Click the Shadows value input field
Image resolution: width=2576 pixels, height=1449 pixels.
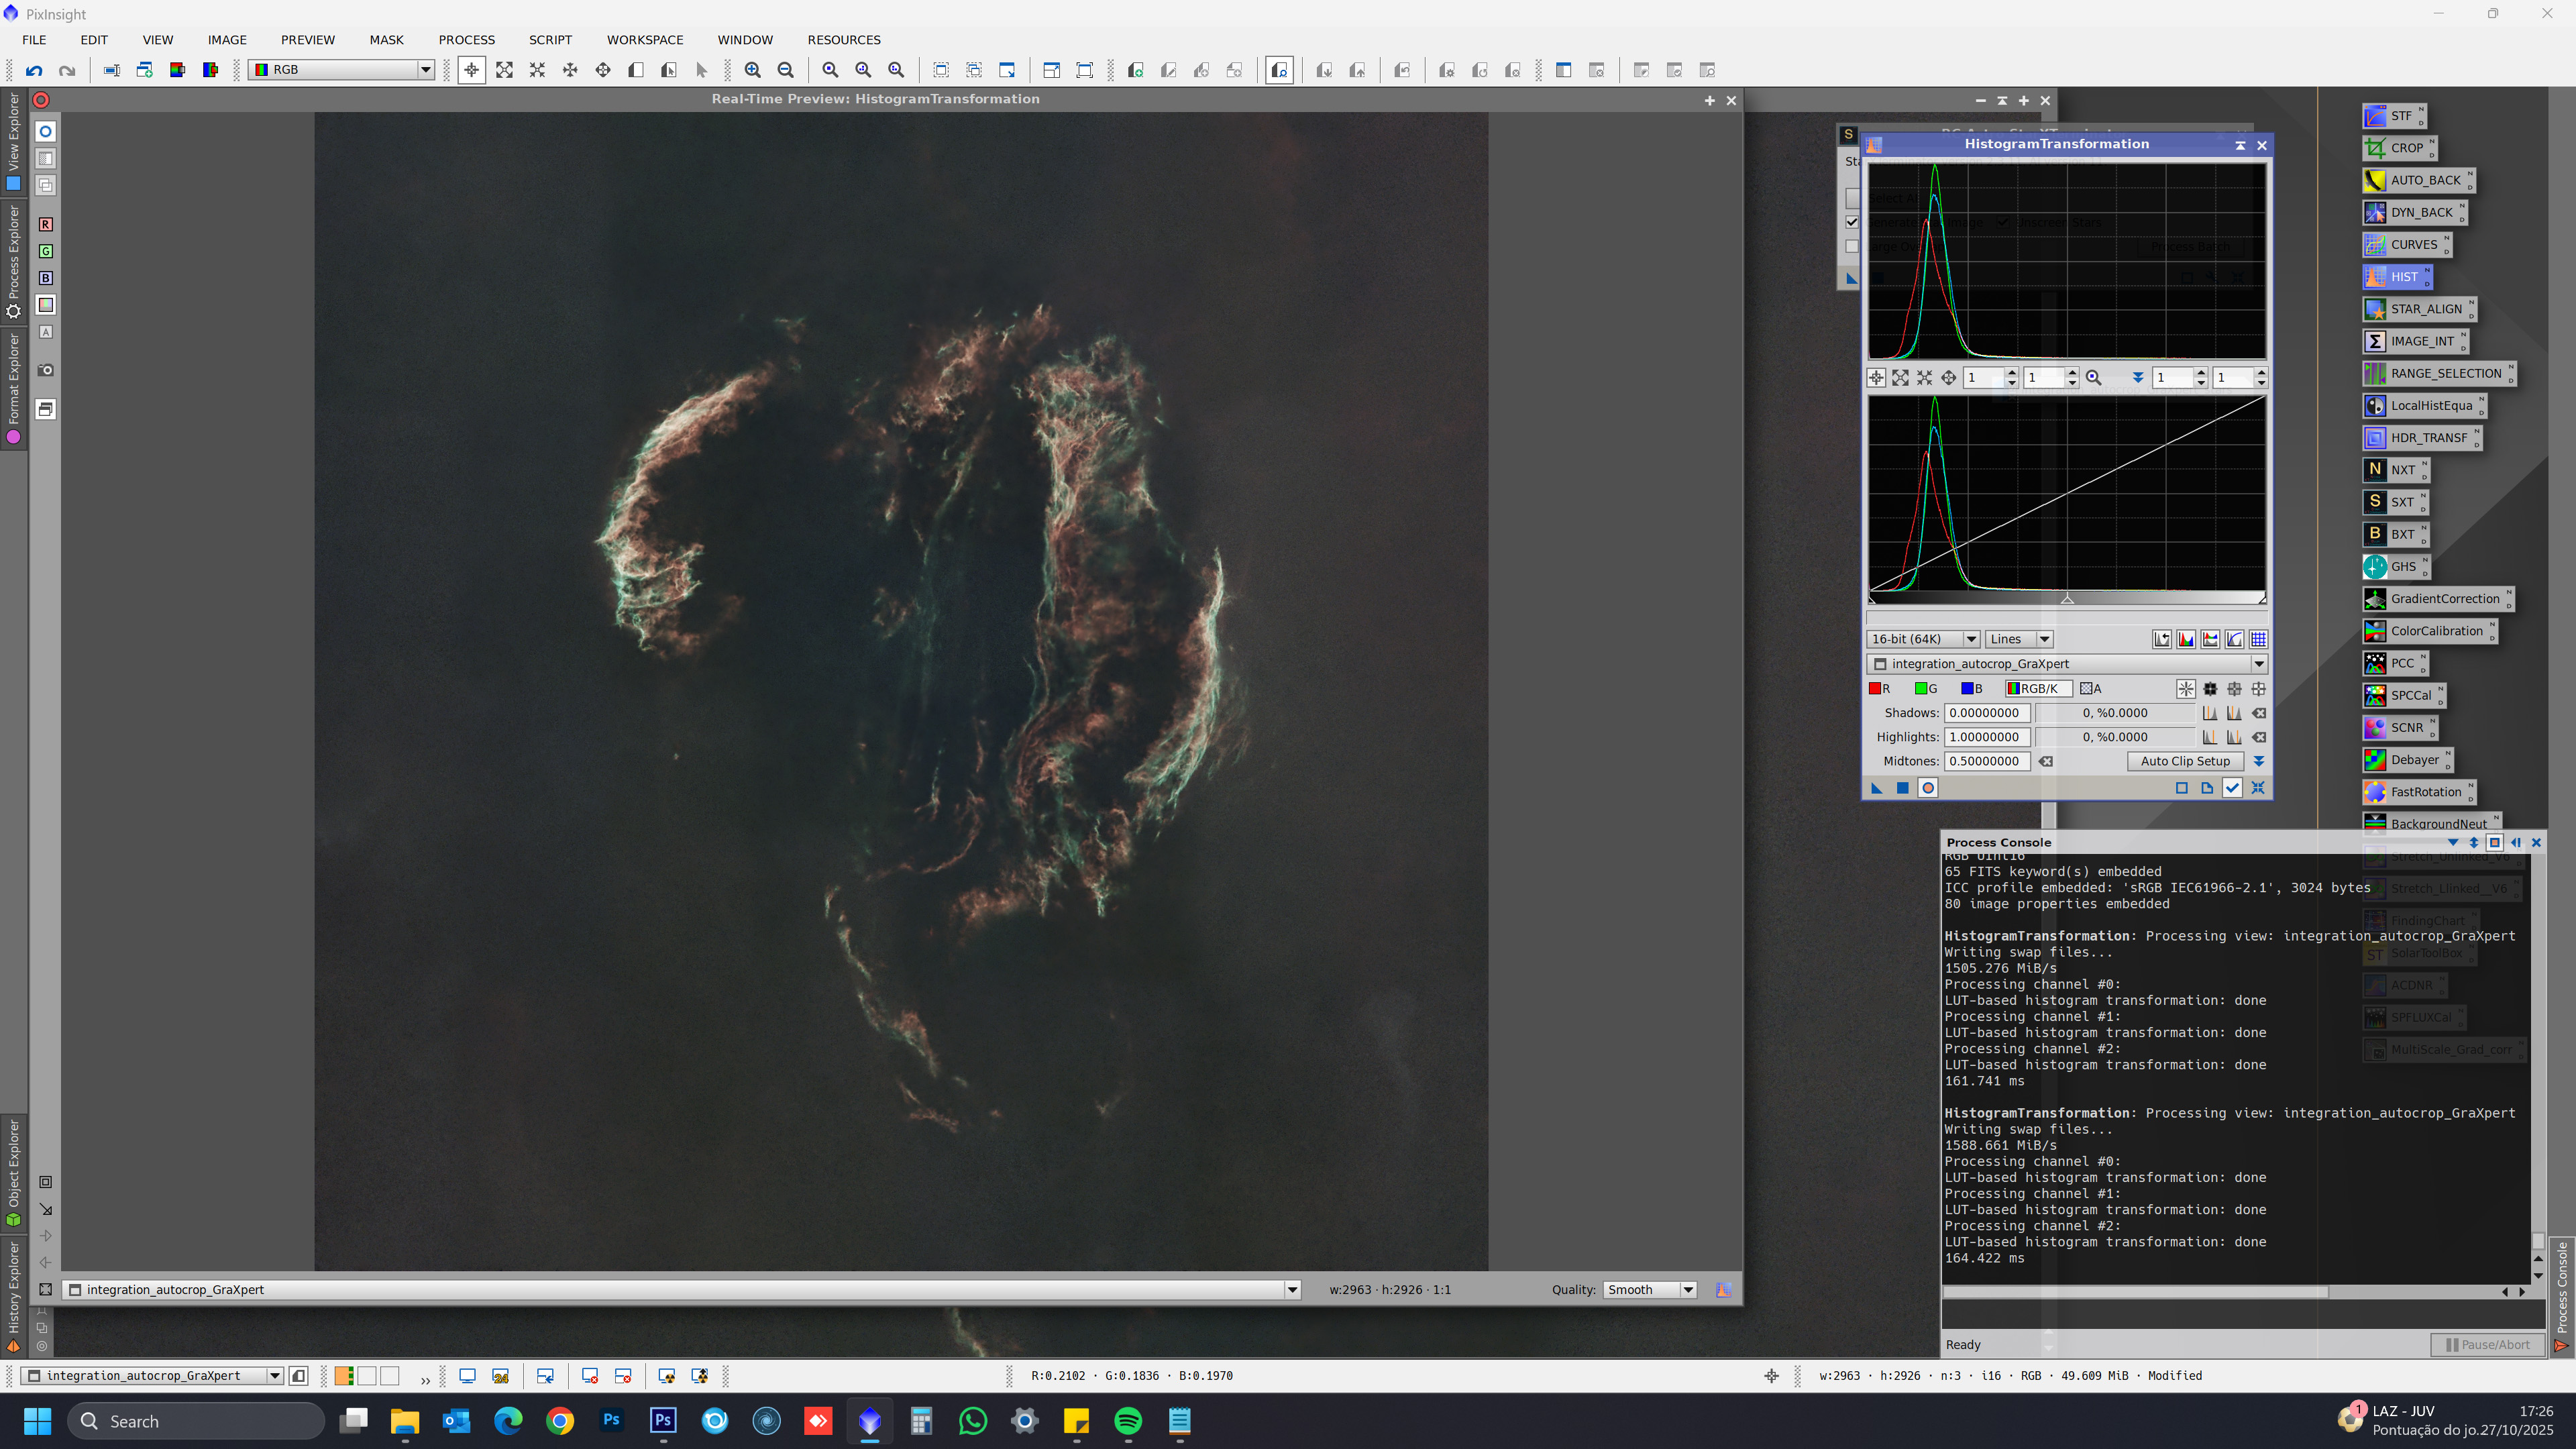[x=1985, y=713]
